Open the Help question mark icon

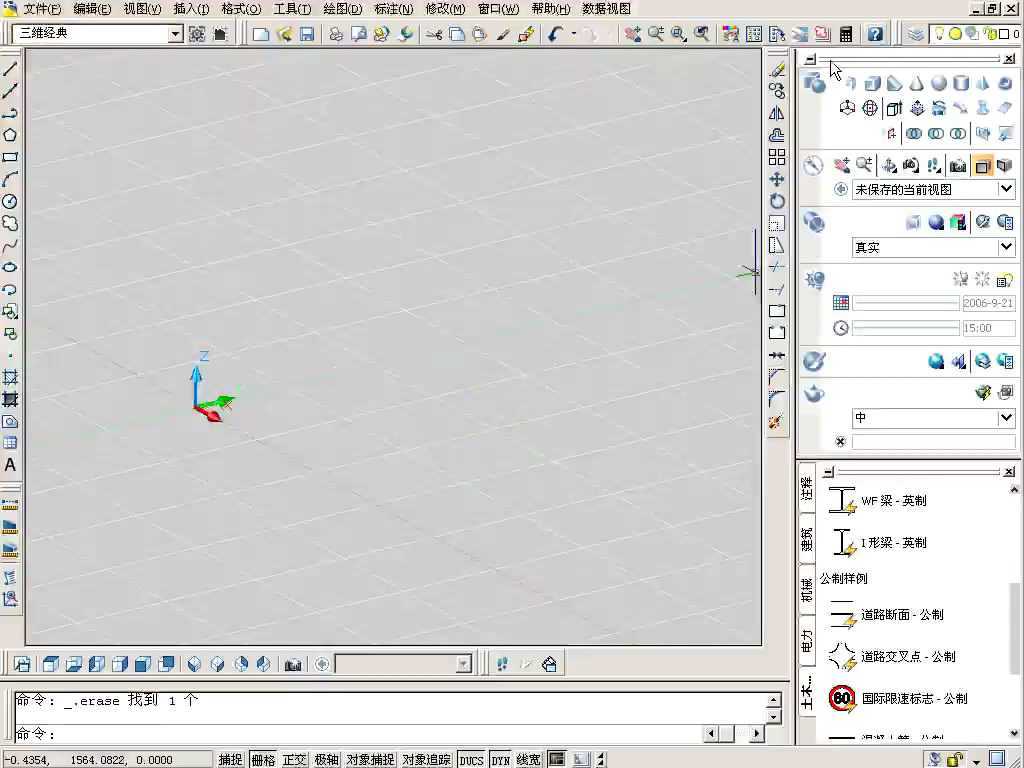[875, 34]
